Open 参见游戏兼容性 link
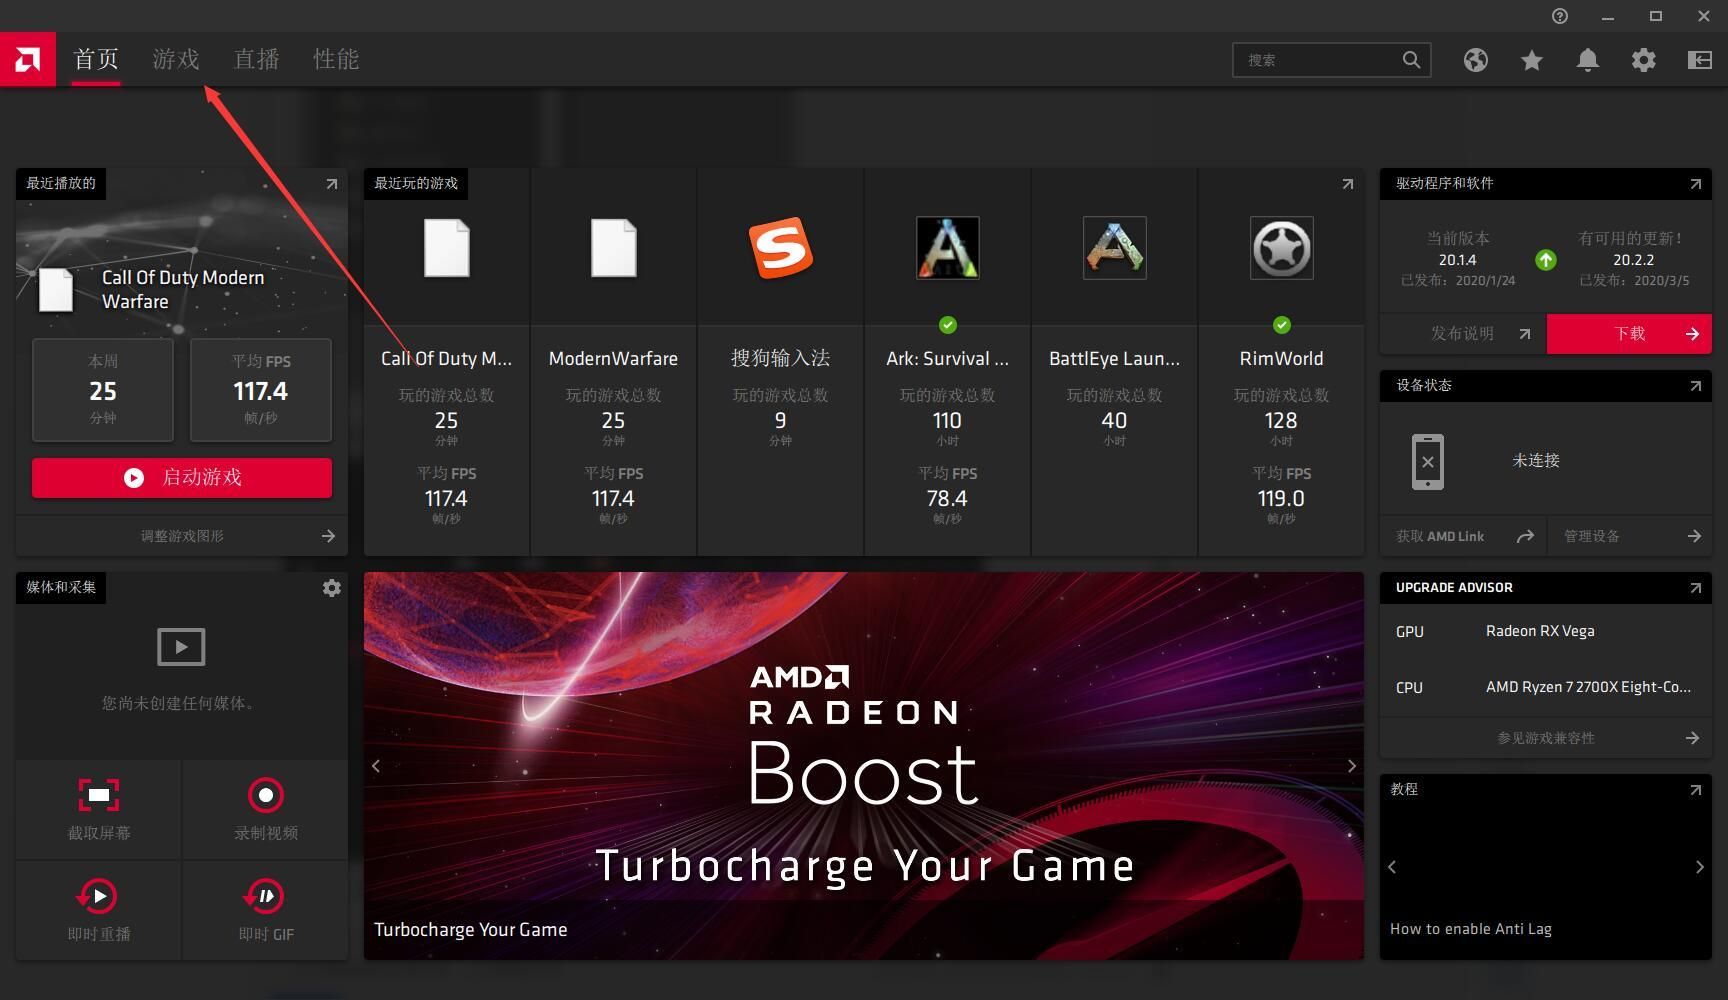Image resolution: width=1728 pixels, height=1000 pixels. click(1546, 738)
